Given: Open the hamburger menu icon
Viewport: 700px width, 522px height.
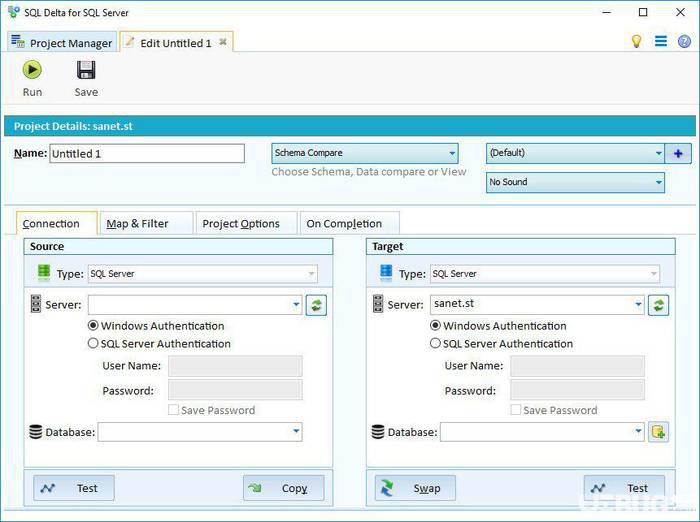Looking at the screenshot, I should tap(661, 41).
